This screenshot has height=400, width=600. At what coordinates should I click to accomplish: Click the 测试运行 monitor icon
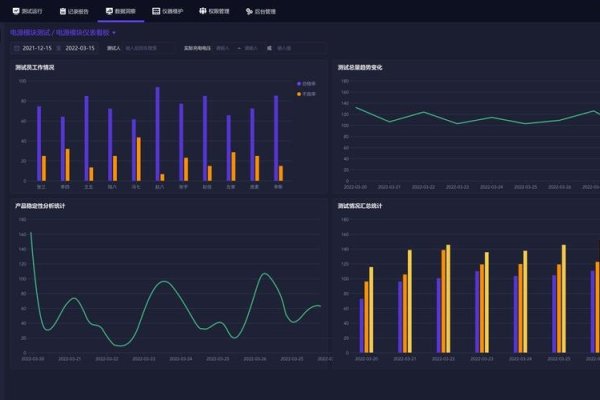[x=15, y=11]
